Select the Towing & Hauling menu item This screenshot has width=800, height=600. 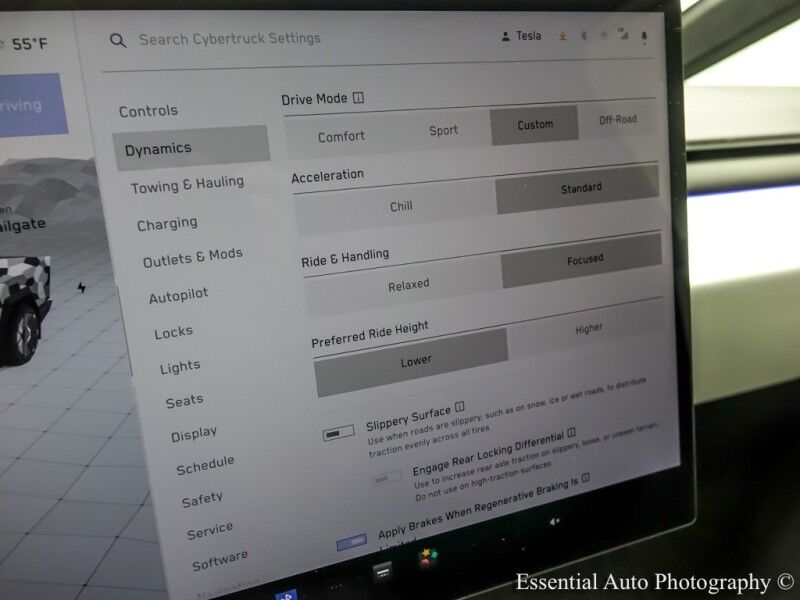click(x=187, y=185)
